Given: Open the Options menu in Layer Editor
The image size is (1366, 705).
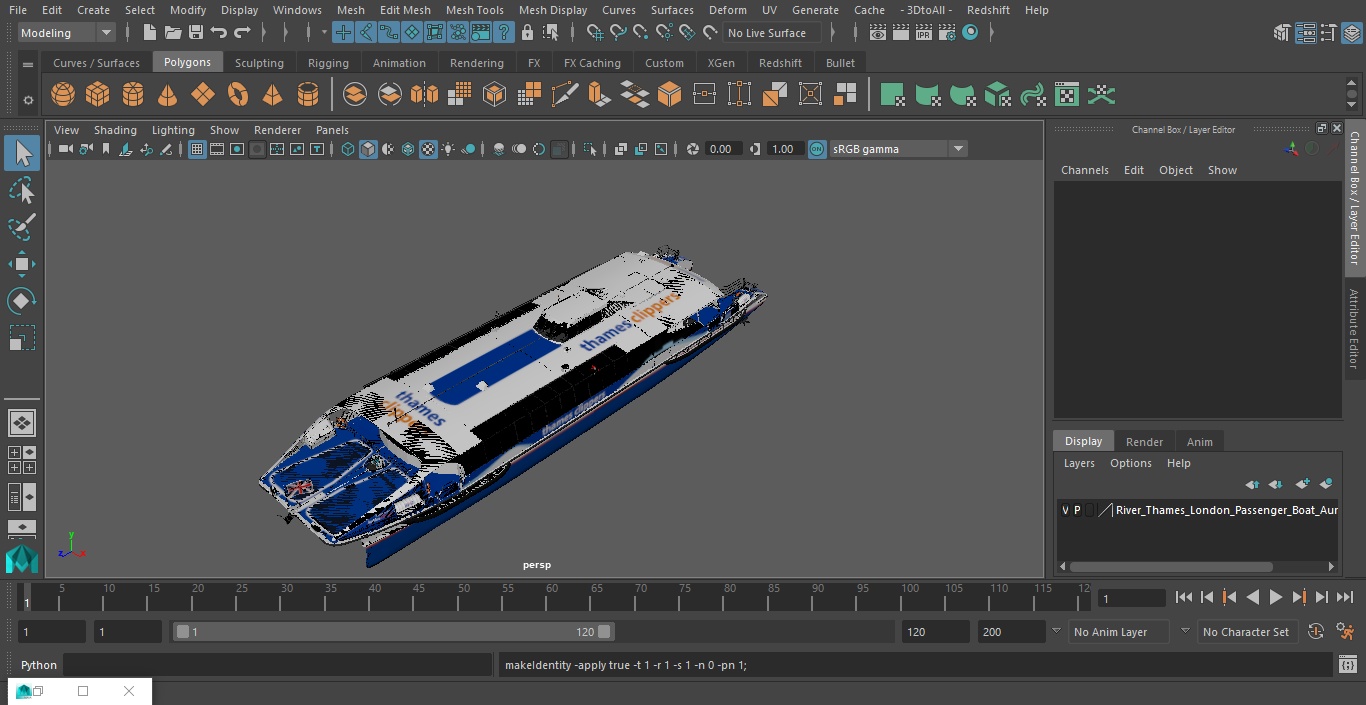Looking at the screenshot, I should 1131,463.
